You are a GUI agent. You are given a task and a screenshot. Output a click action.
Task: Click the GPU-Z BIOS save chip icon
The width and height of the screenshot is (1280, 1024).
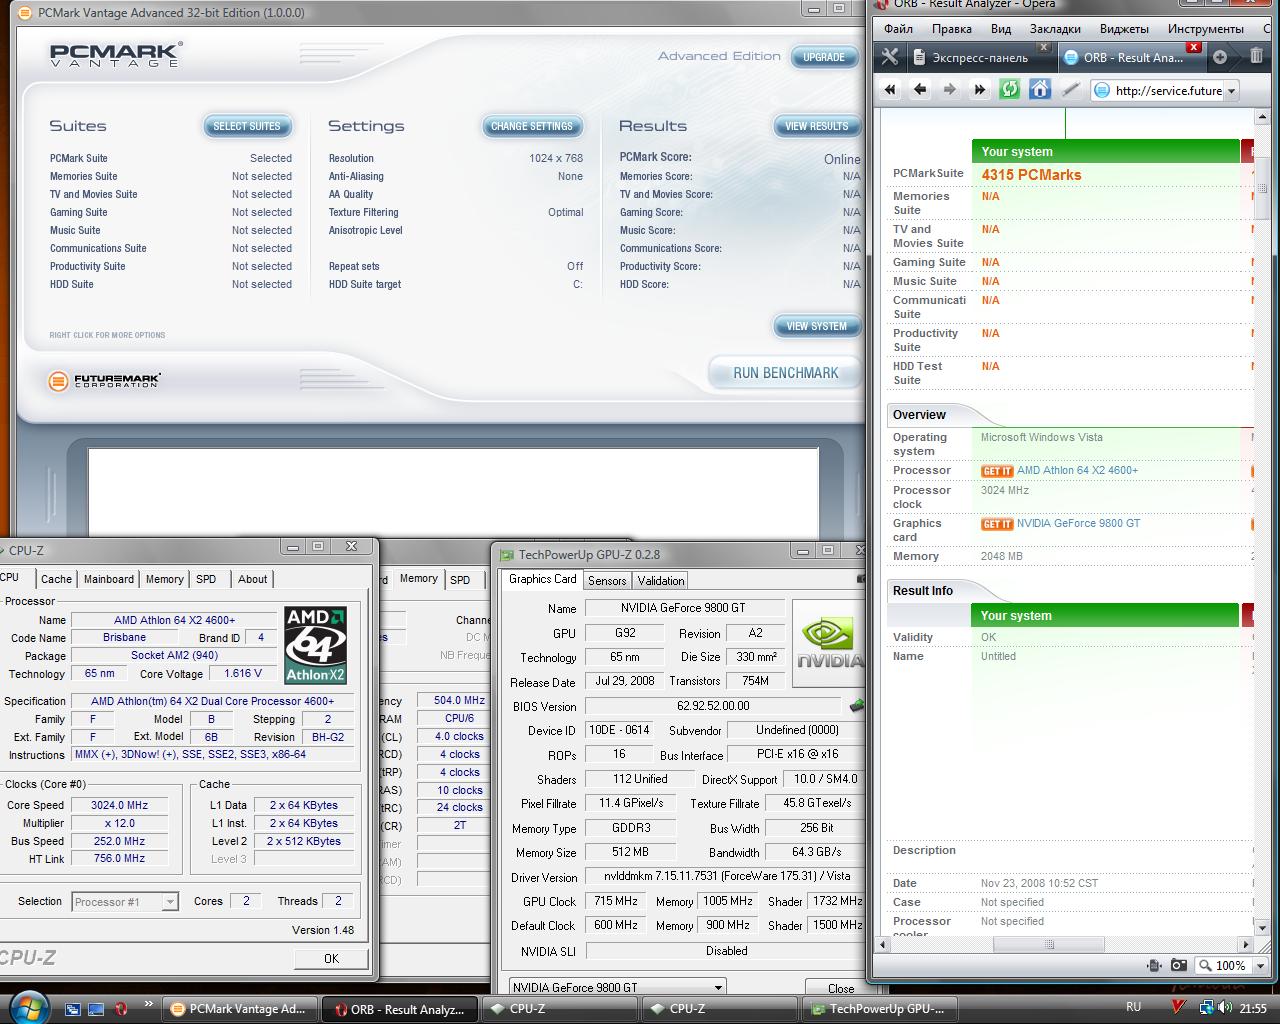click(857, 706)
